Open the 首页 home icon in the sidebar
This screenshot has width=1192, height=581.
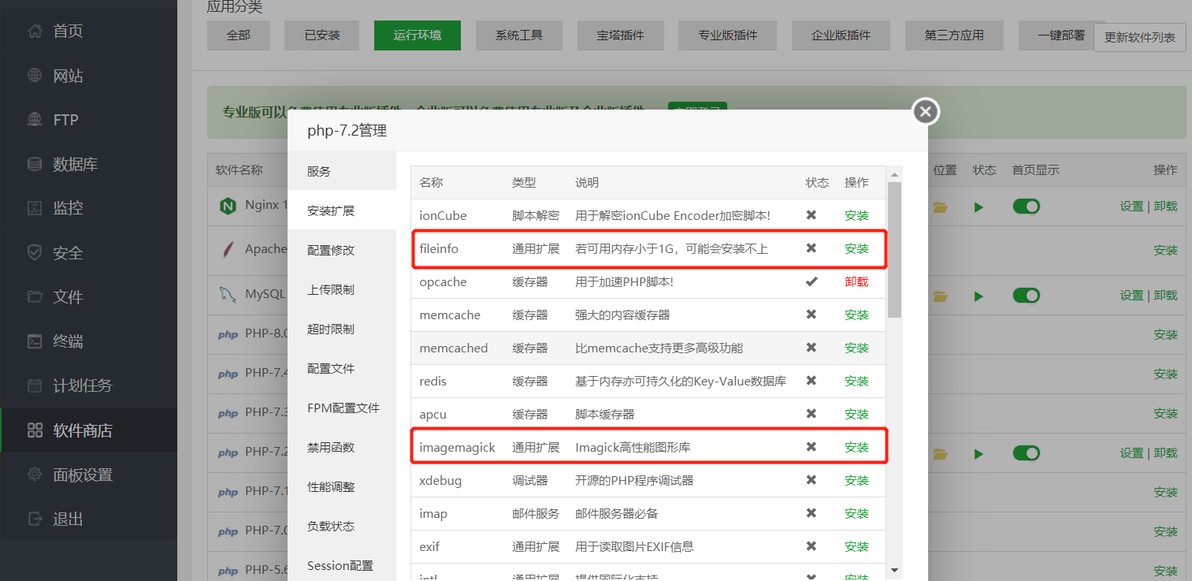pos(34,31)
